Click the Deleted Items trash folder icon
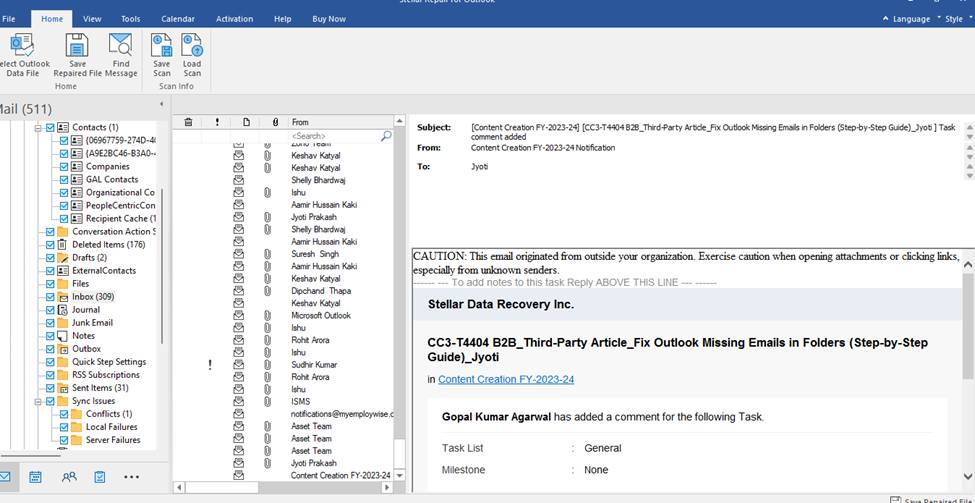The width and height of the screenshot is (975, 503). pyautogui.click(x=62, y=244)
